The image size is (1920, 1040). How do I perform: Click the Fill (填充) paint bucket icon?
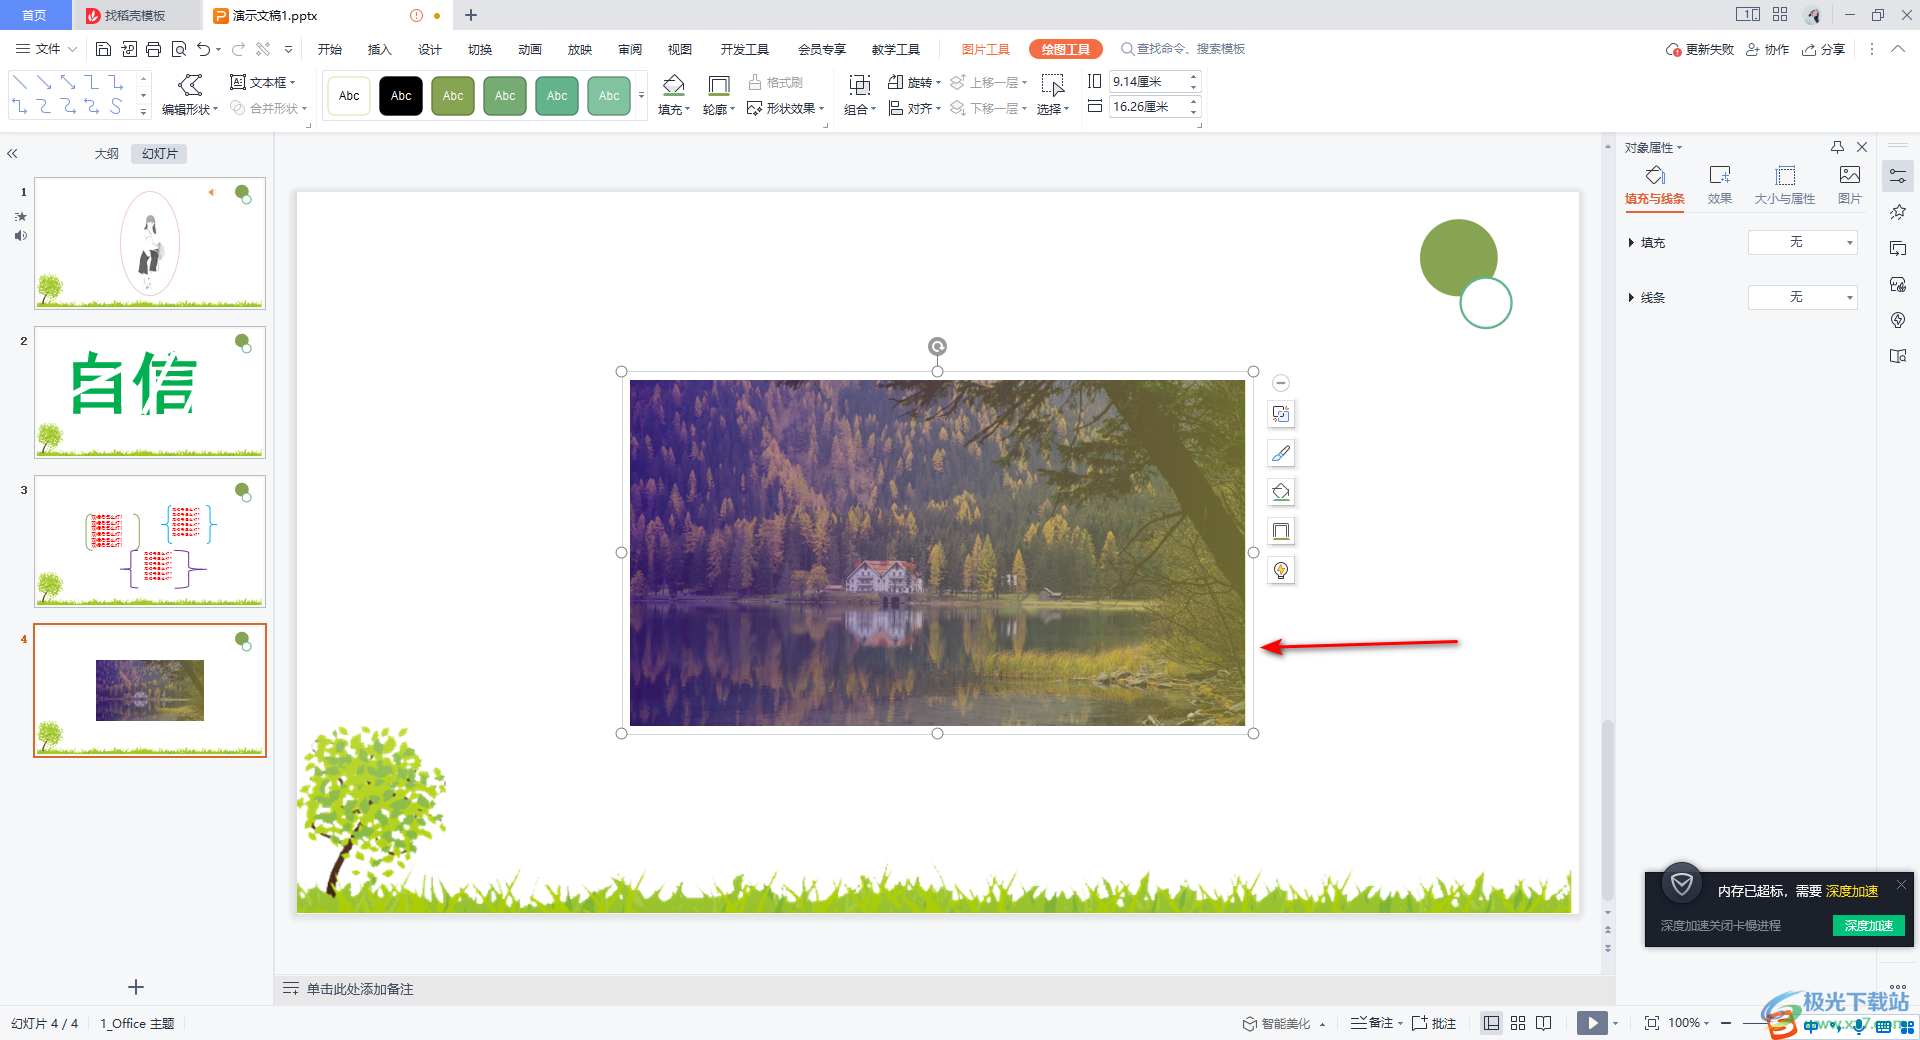pyautogui.click(x=674, y=86)
